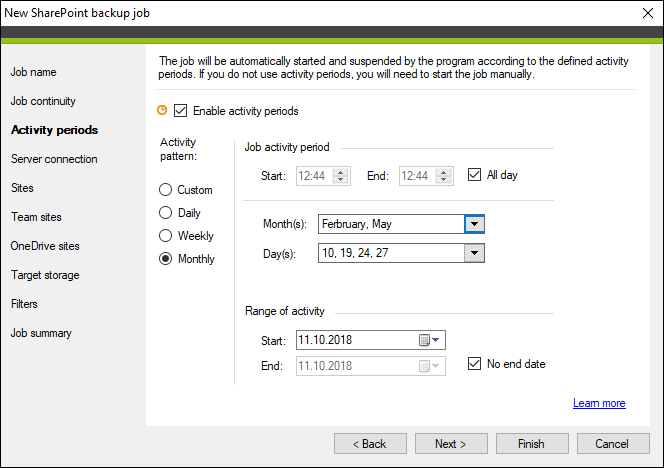Screen dimensions: 664x468
Task: Click the range Start date field
Action: (x=371, y=340)
